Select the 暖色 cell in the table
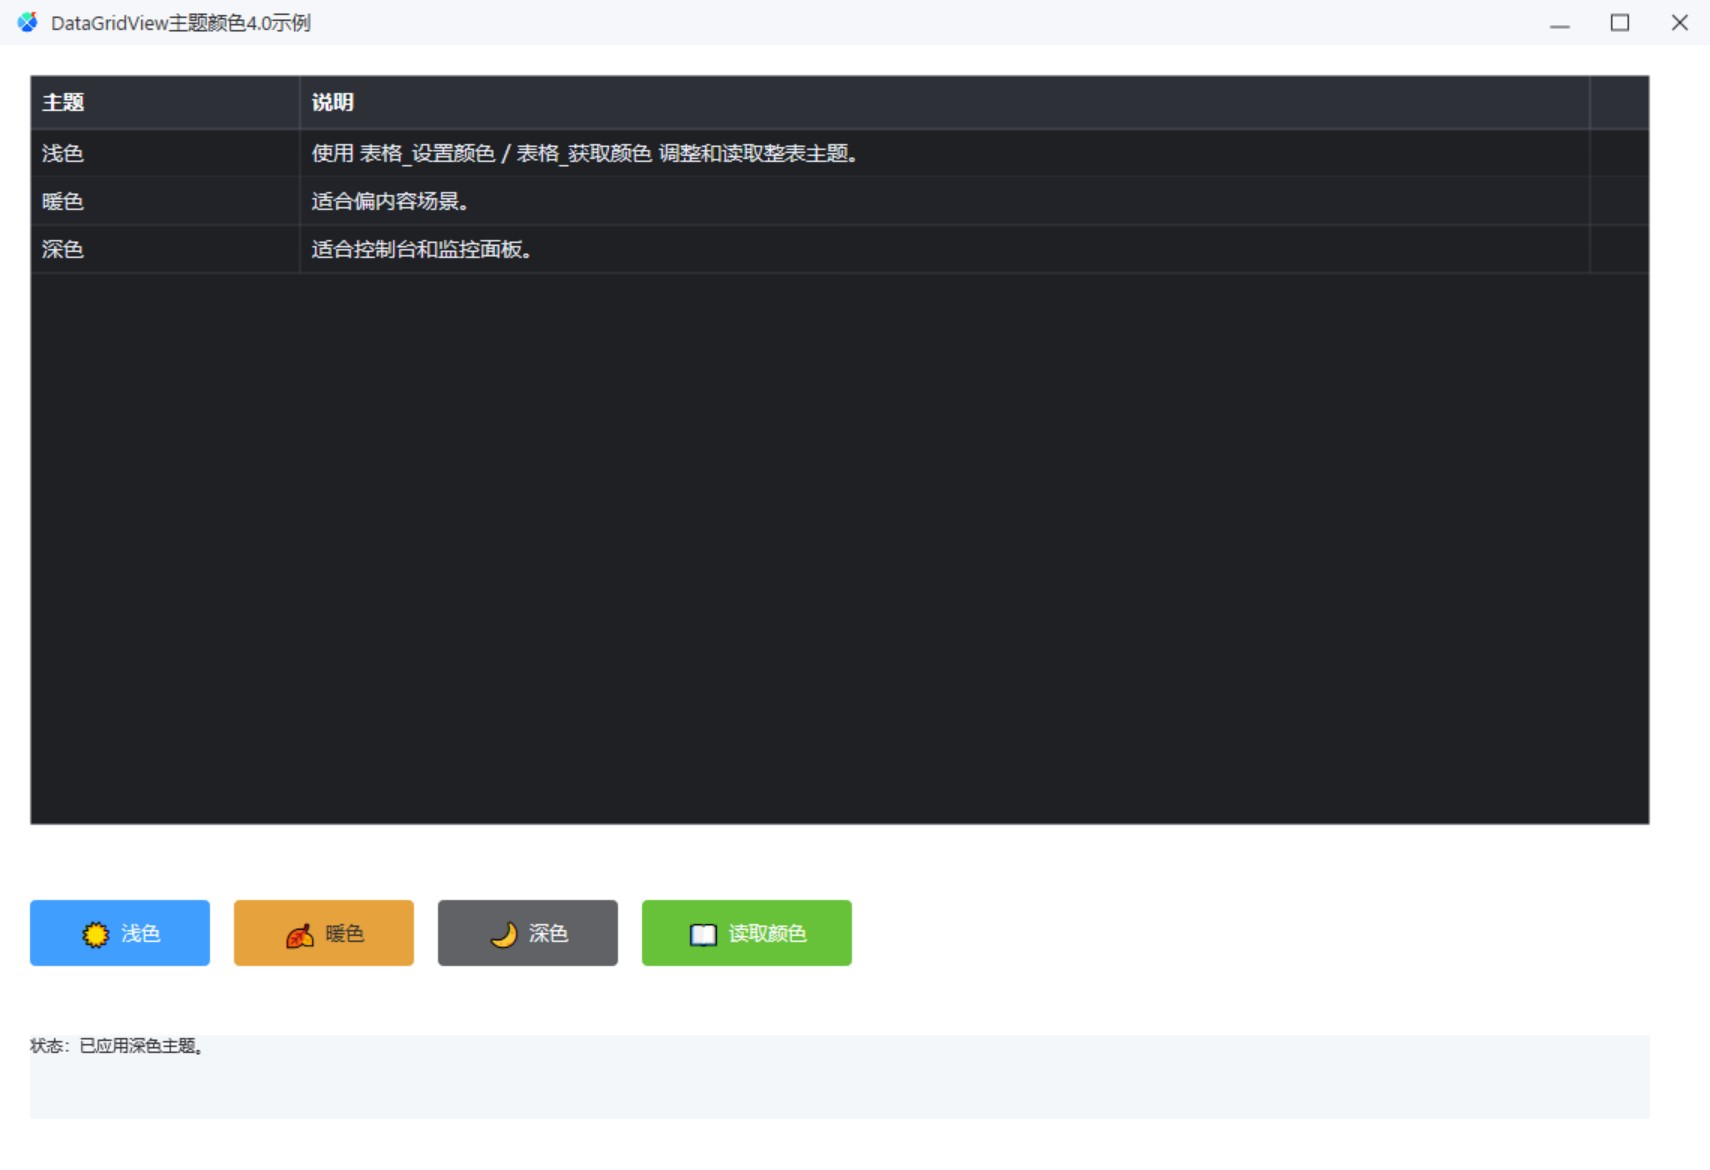 pos(165,201)
